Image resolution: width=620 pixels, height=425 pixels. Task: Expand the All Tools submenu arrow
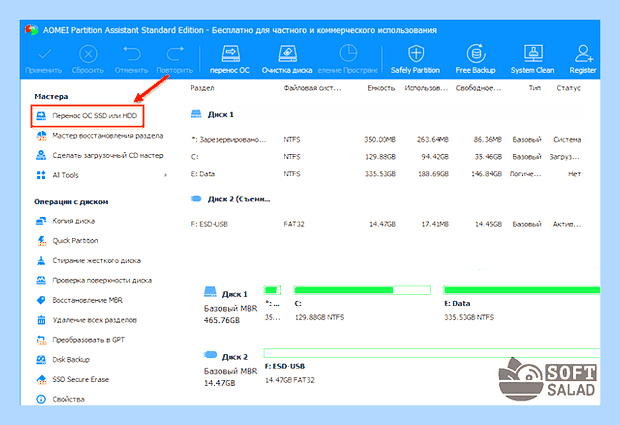click(x=165, y=175)
